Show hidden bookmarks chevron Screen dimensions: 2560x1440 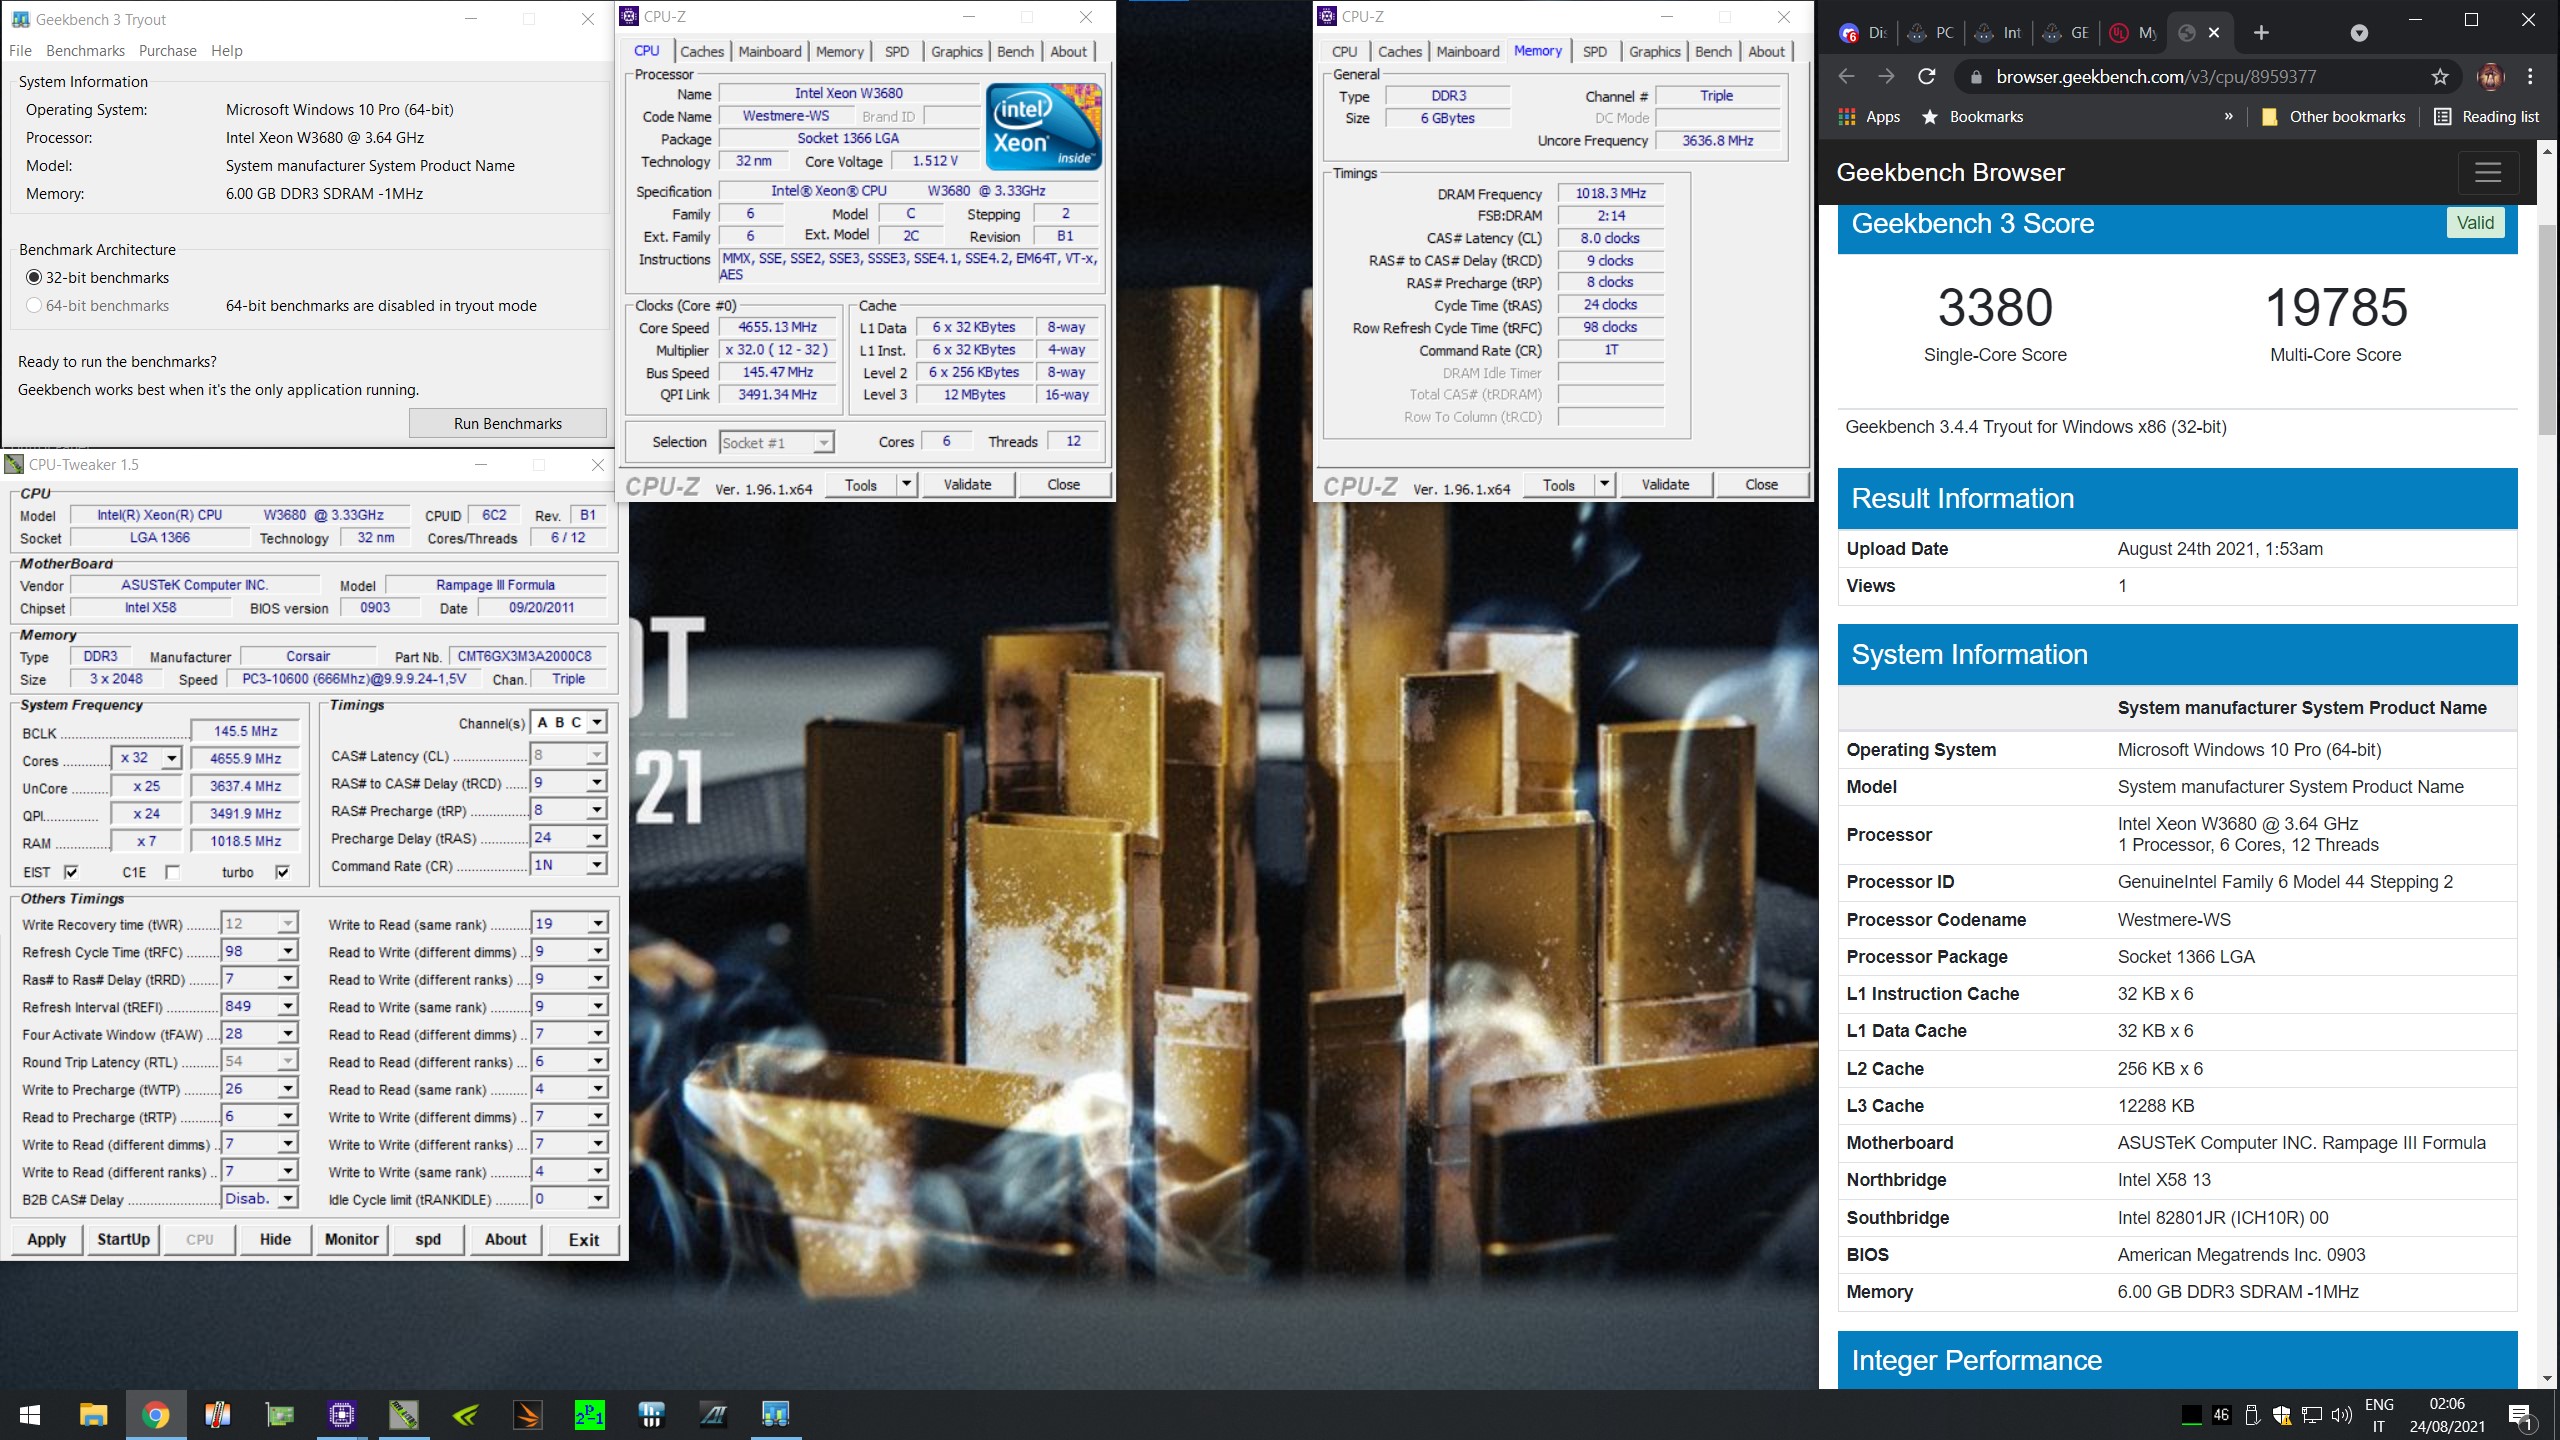(2228, 117)
